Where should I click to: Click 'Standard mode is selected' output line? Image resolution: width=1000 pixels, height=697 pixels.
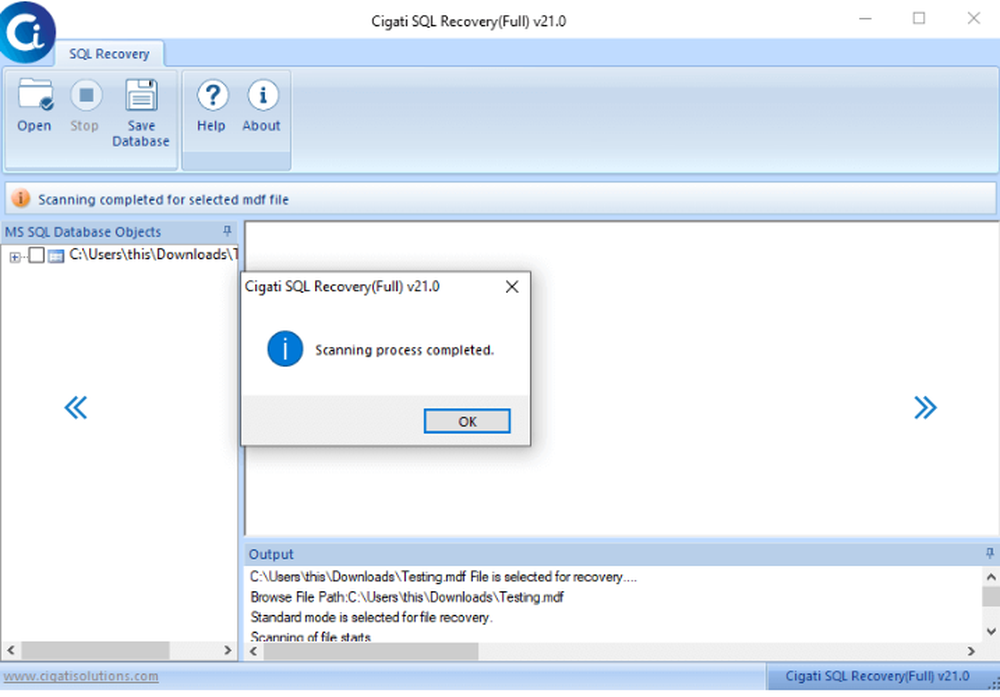click(371, 617)
